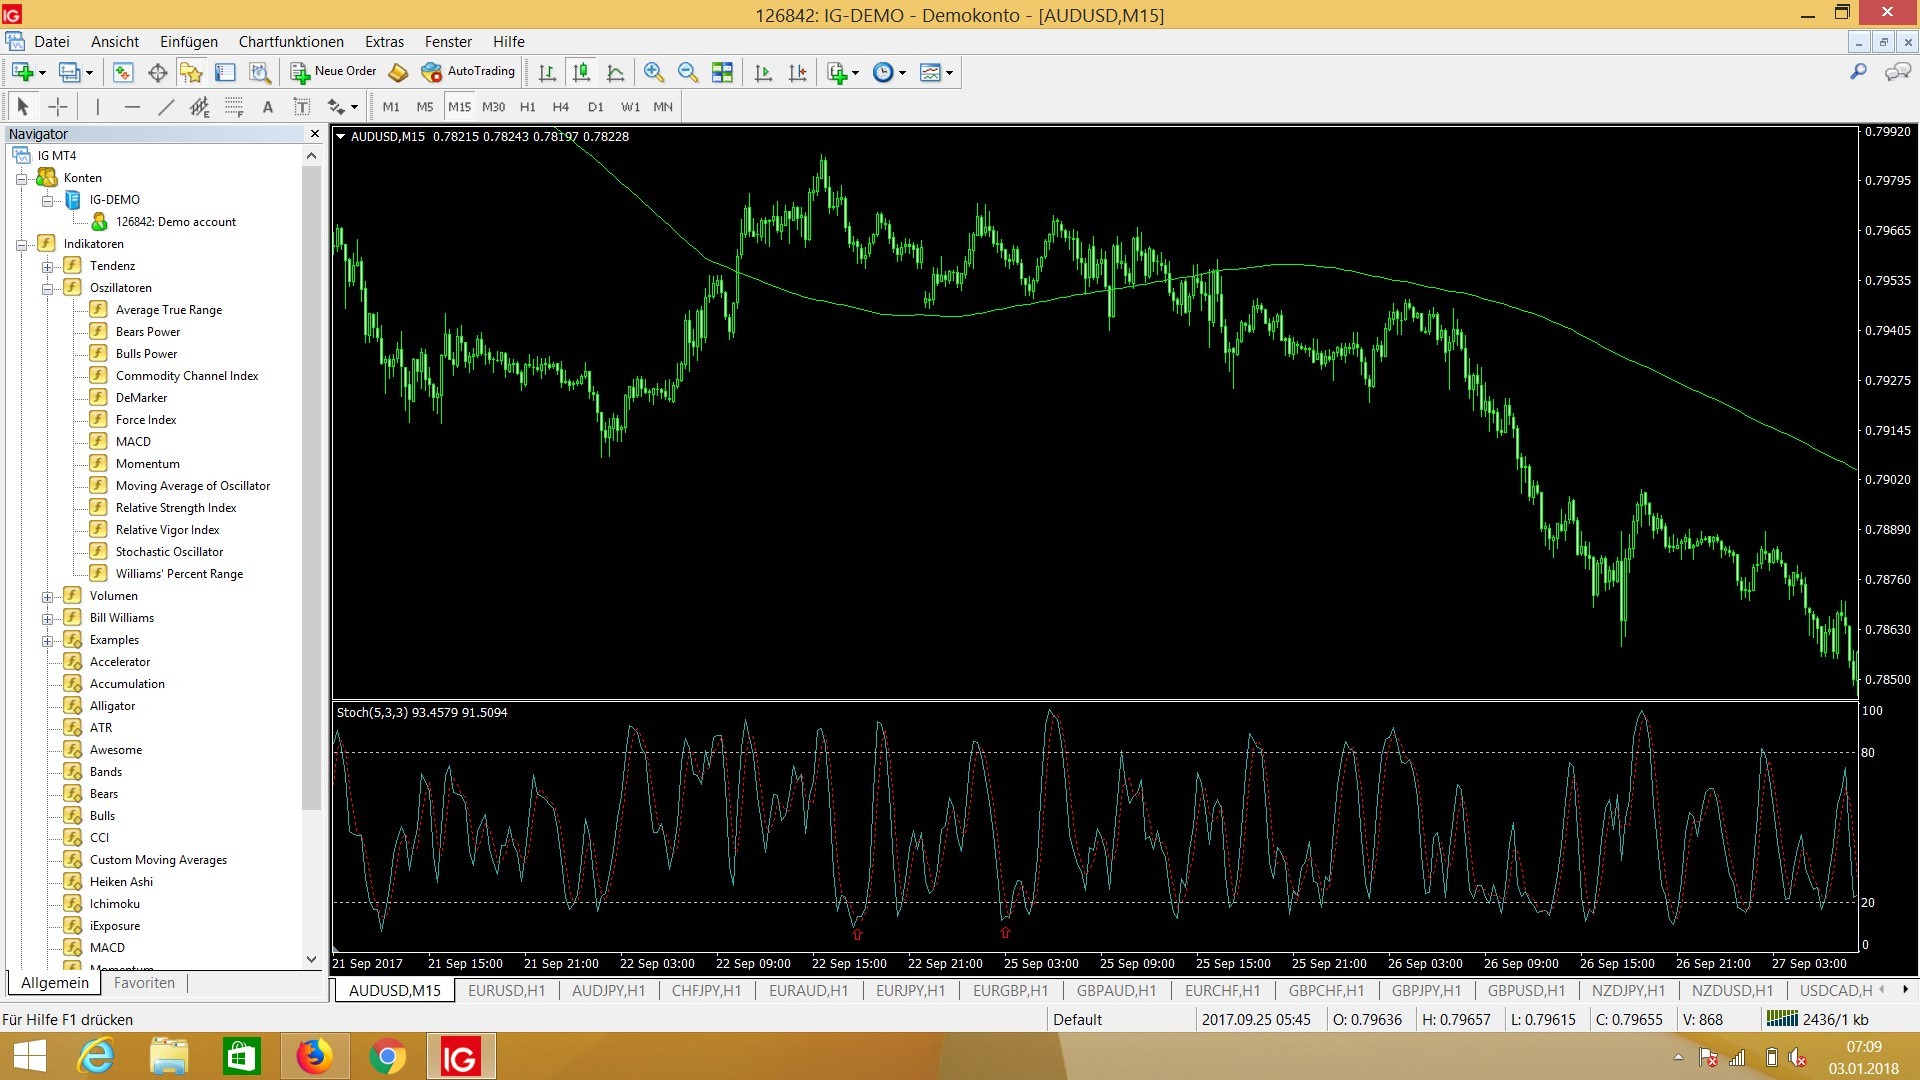
Task: Select the text label tool
Action: [x=301, y=106]
